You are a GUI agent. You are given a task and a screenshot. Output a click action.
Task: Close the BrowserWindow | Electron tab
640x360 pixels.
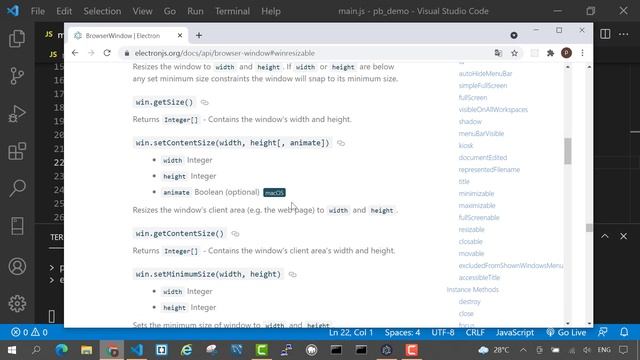(x=180, y=36)
